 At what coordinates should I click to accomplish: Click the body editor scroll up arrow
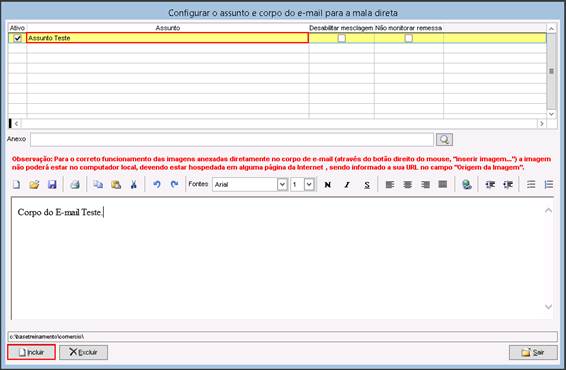(548, 210)
